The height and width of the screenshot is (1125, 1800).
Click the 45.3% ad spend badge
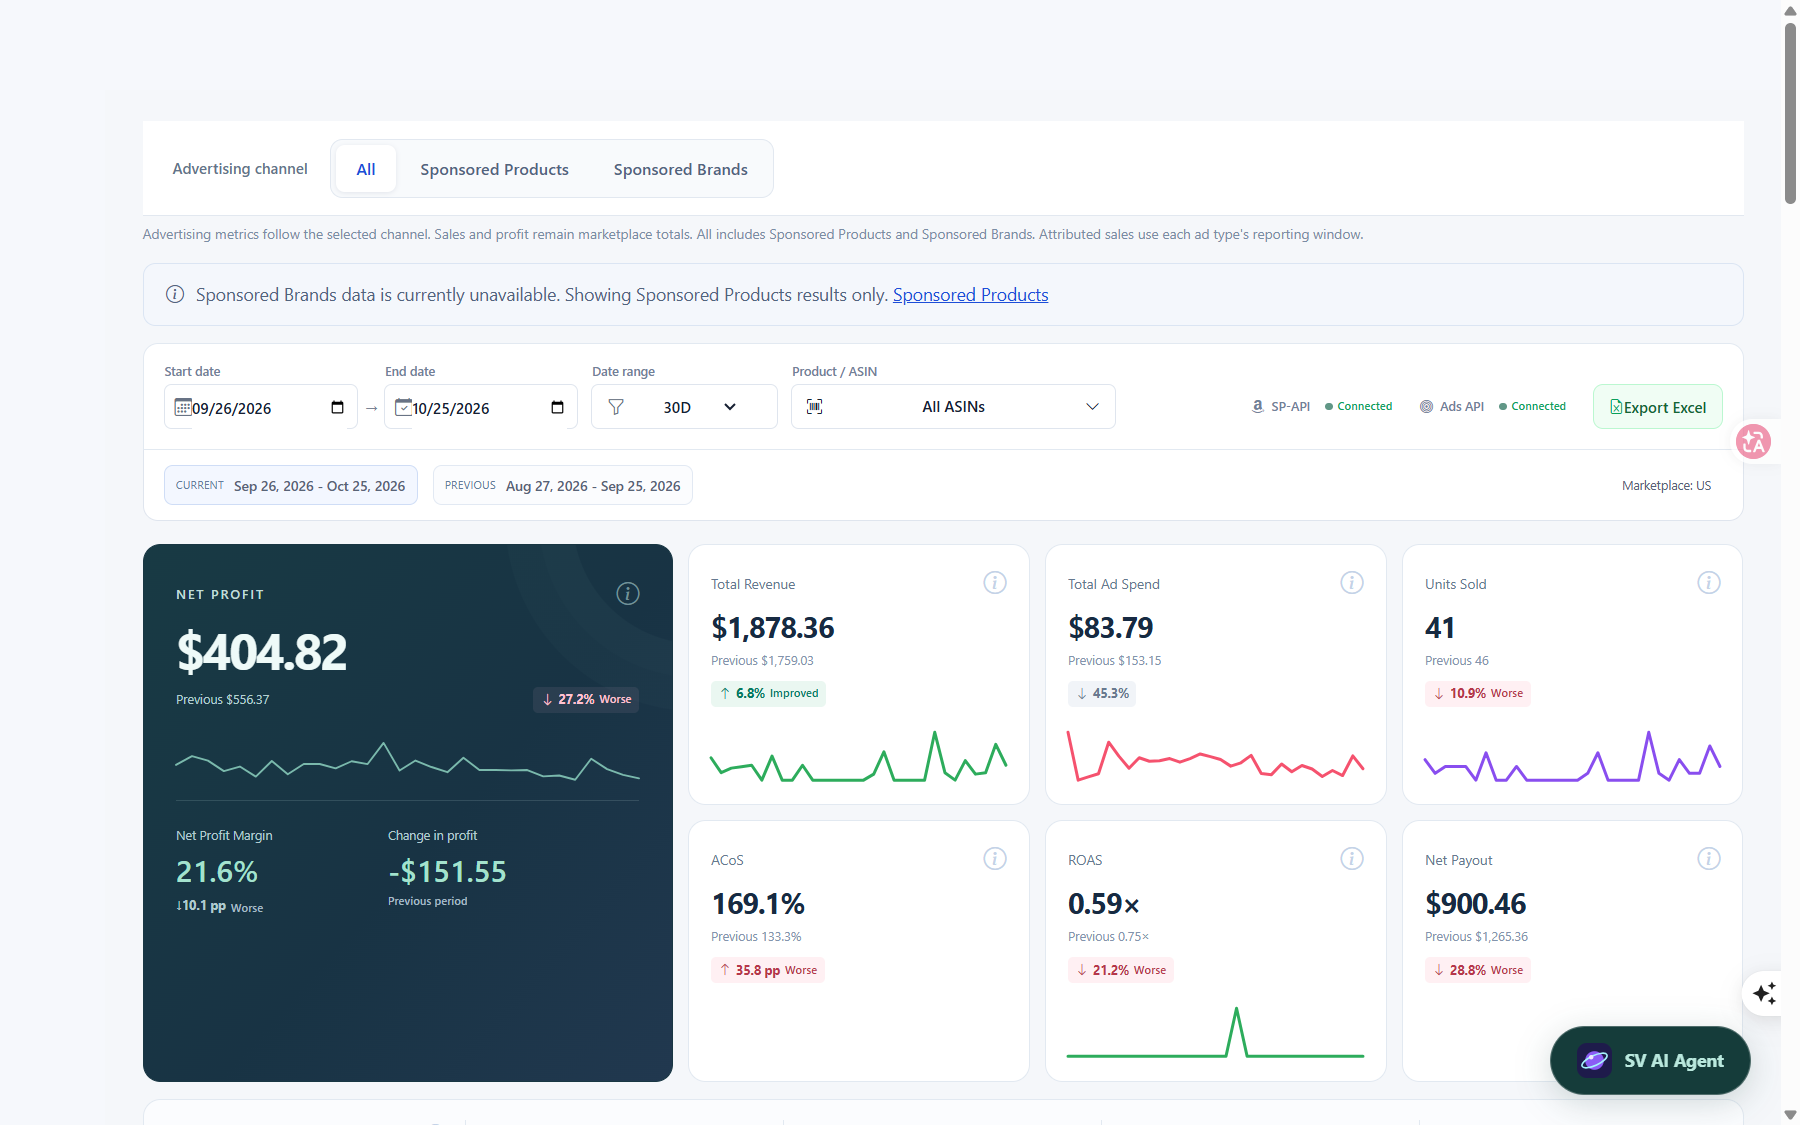click(1101, 693)
